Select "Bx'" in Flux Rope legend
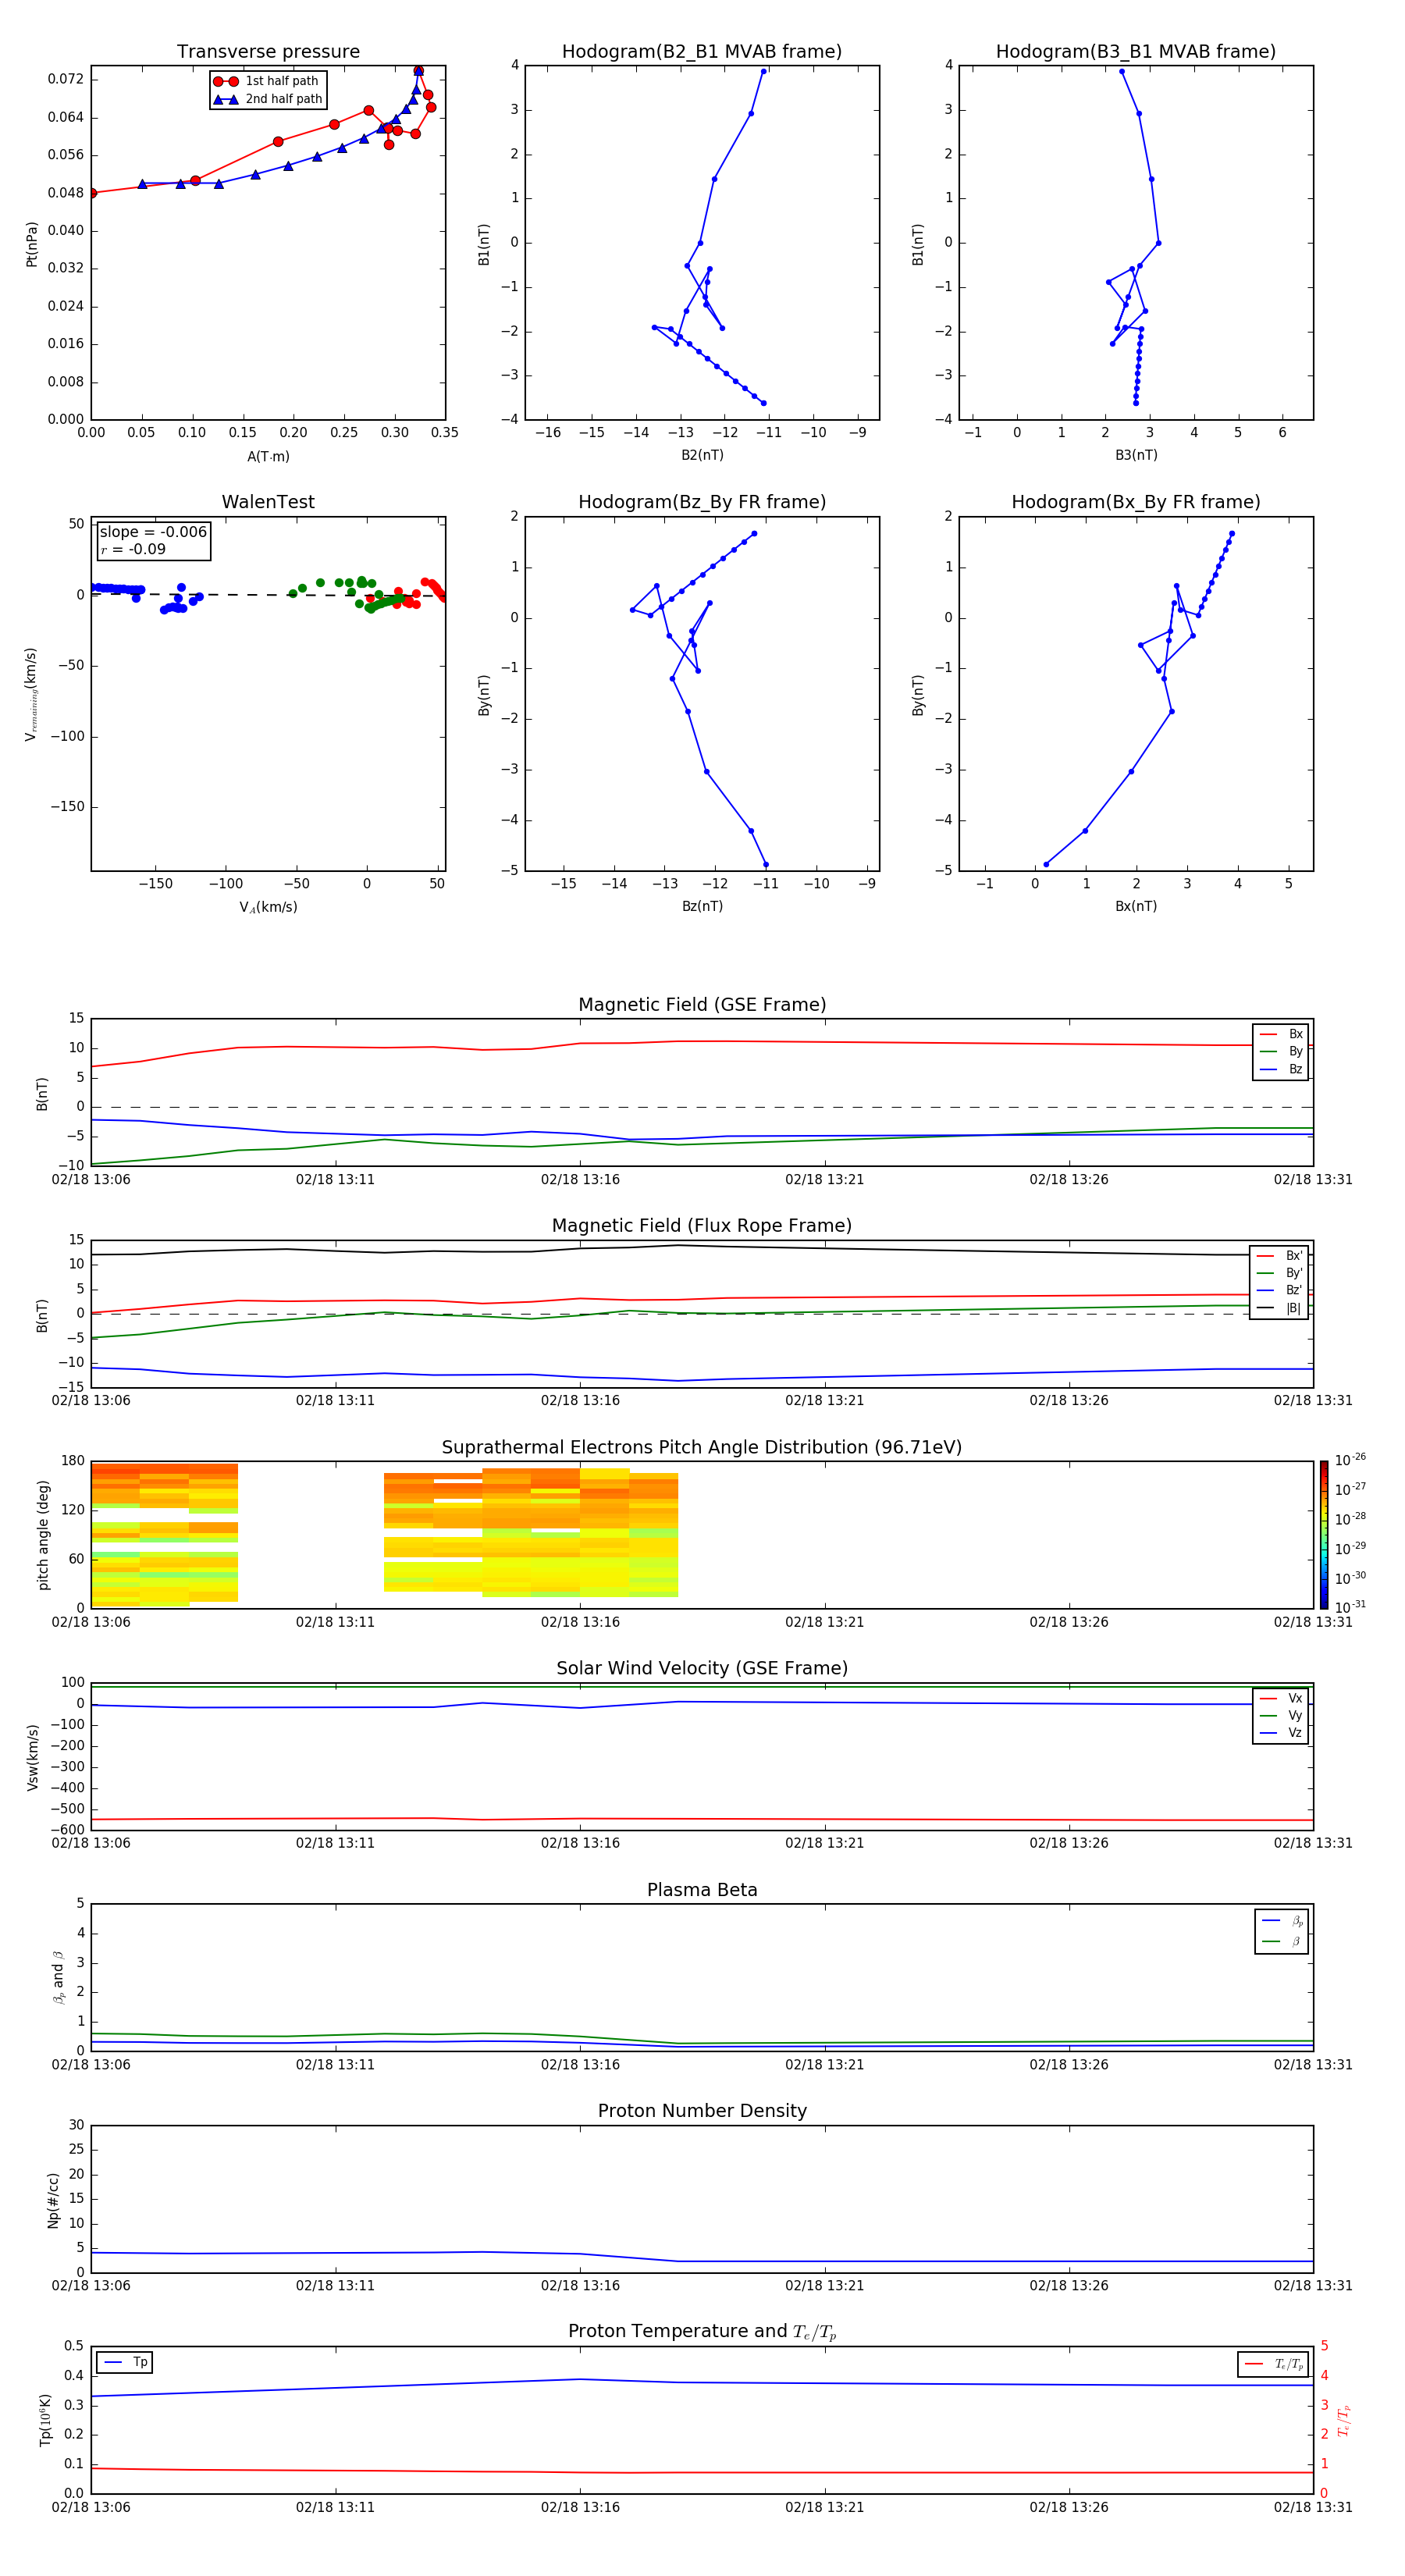The image size is (1405, 2576). click(x=1279, y=1256)
